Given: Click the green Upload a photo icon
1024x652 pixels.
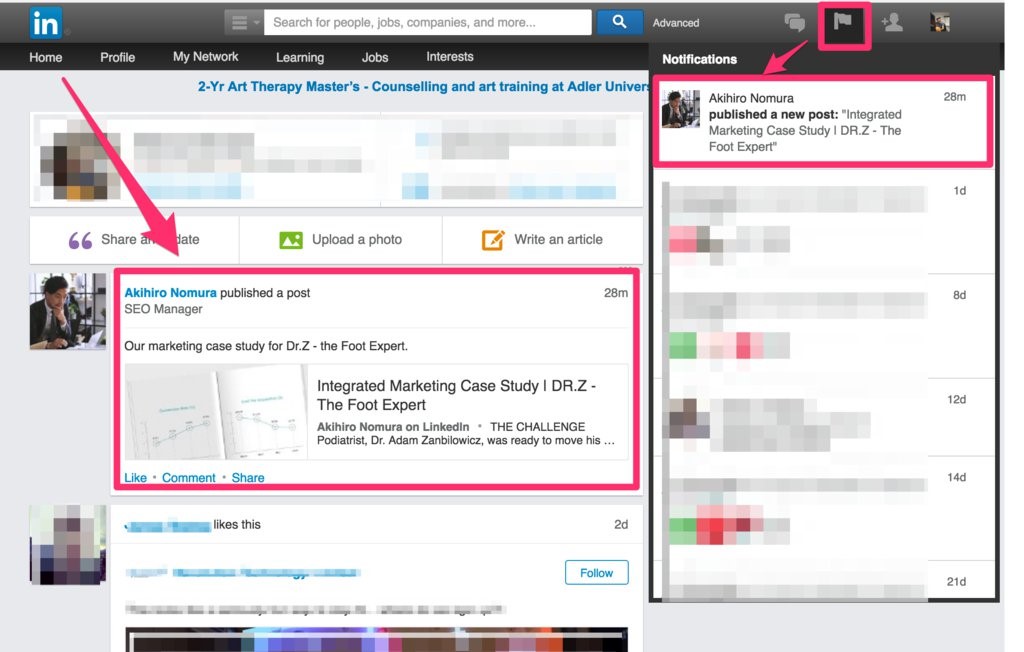Looking at the screenshot, I should (x=291, y=240).
